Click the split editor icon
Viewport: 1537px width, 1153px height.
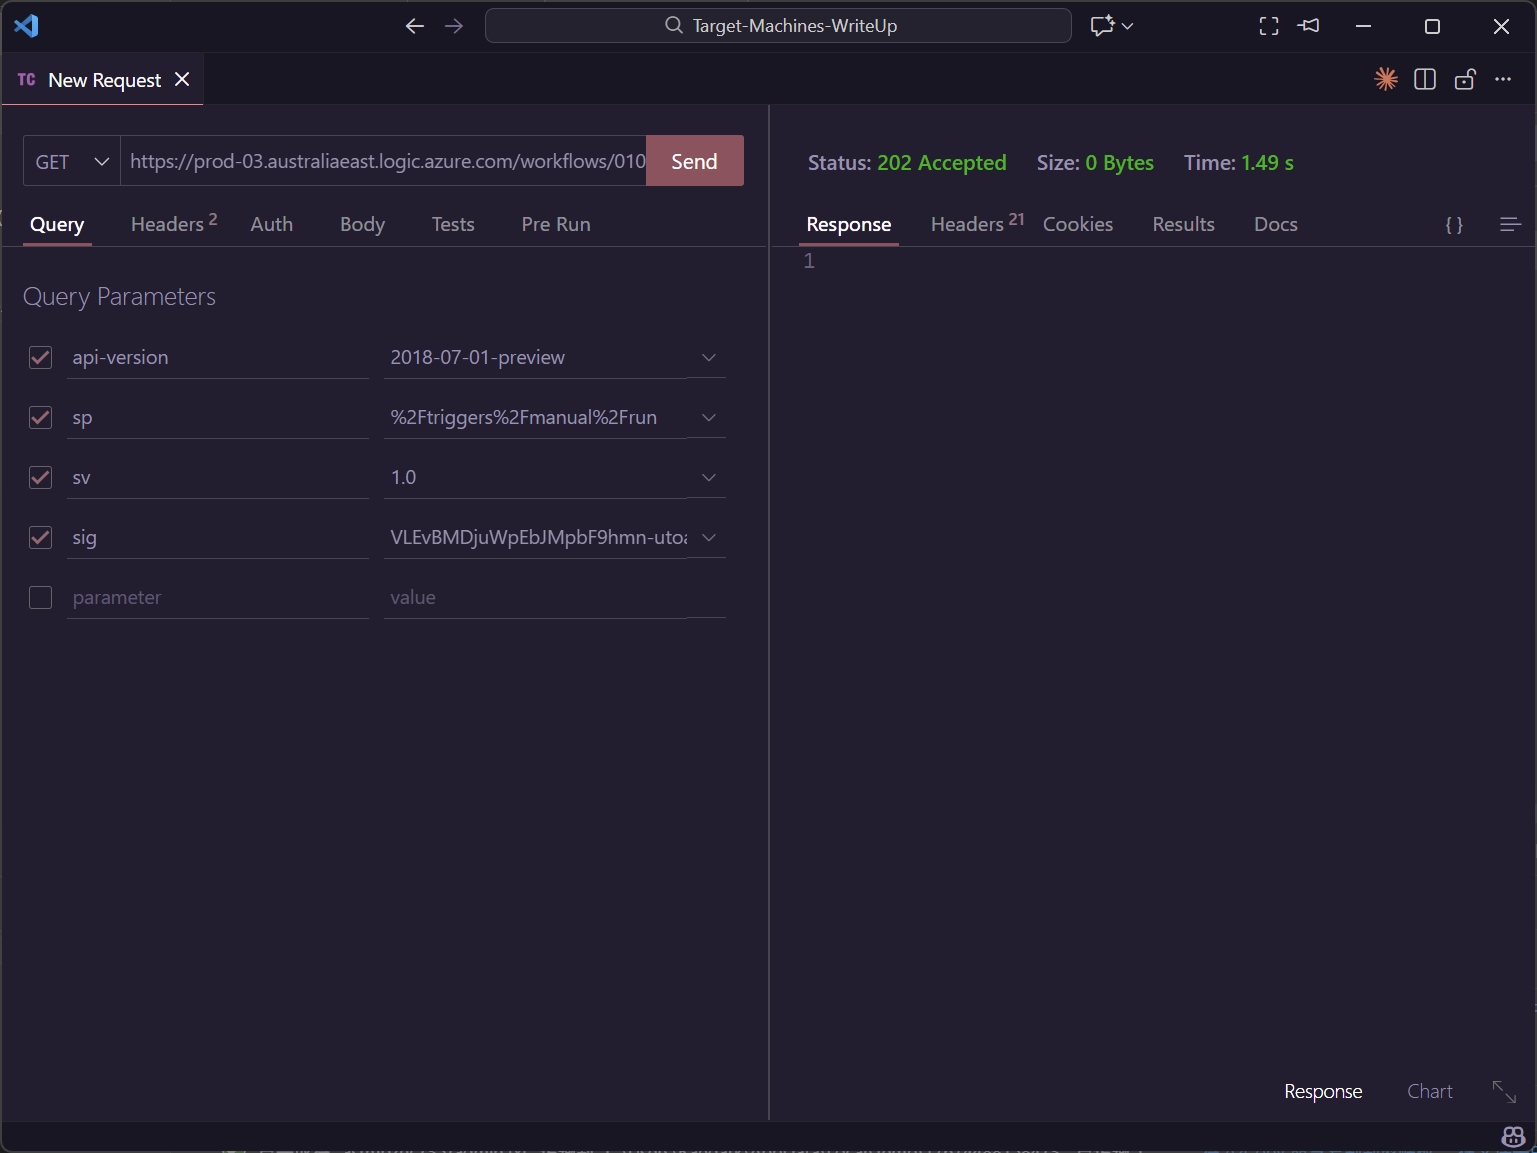pos(1425,79)
